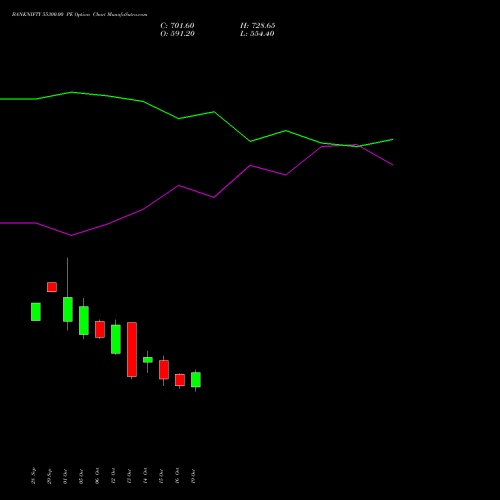
Task: Click the 06 Oct date label
Action: click(x=97, y=476)
